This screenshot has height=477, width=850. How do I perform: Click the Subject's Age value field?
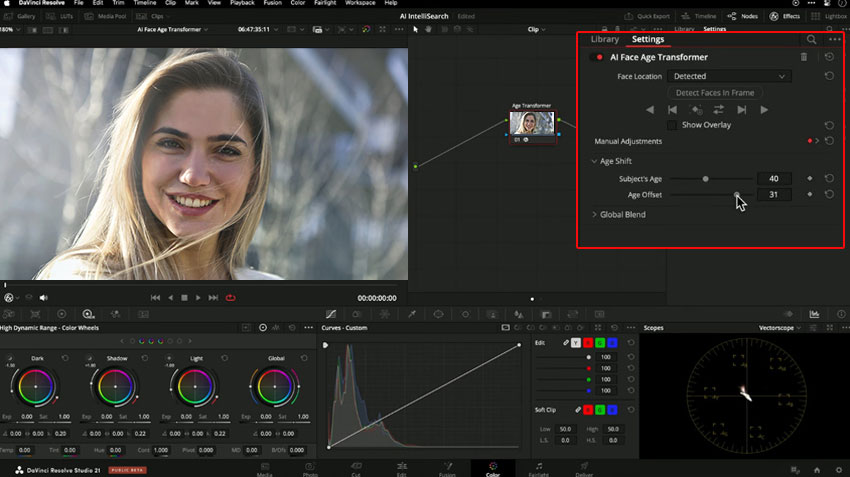(x=774, y=178)
